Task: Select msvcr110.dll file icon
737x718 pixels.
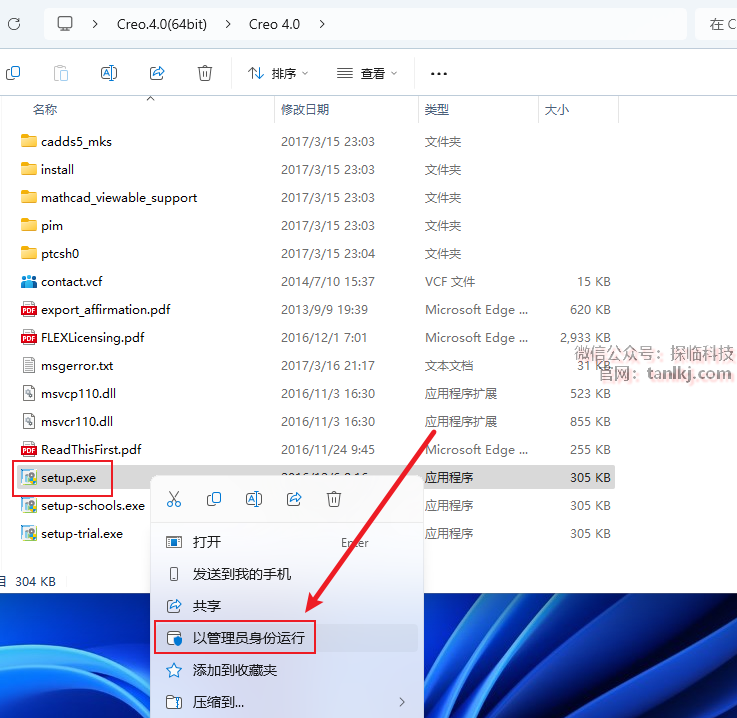Action: click(x=29, y=421)
